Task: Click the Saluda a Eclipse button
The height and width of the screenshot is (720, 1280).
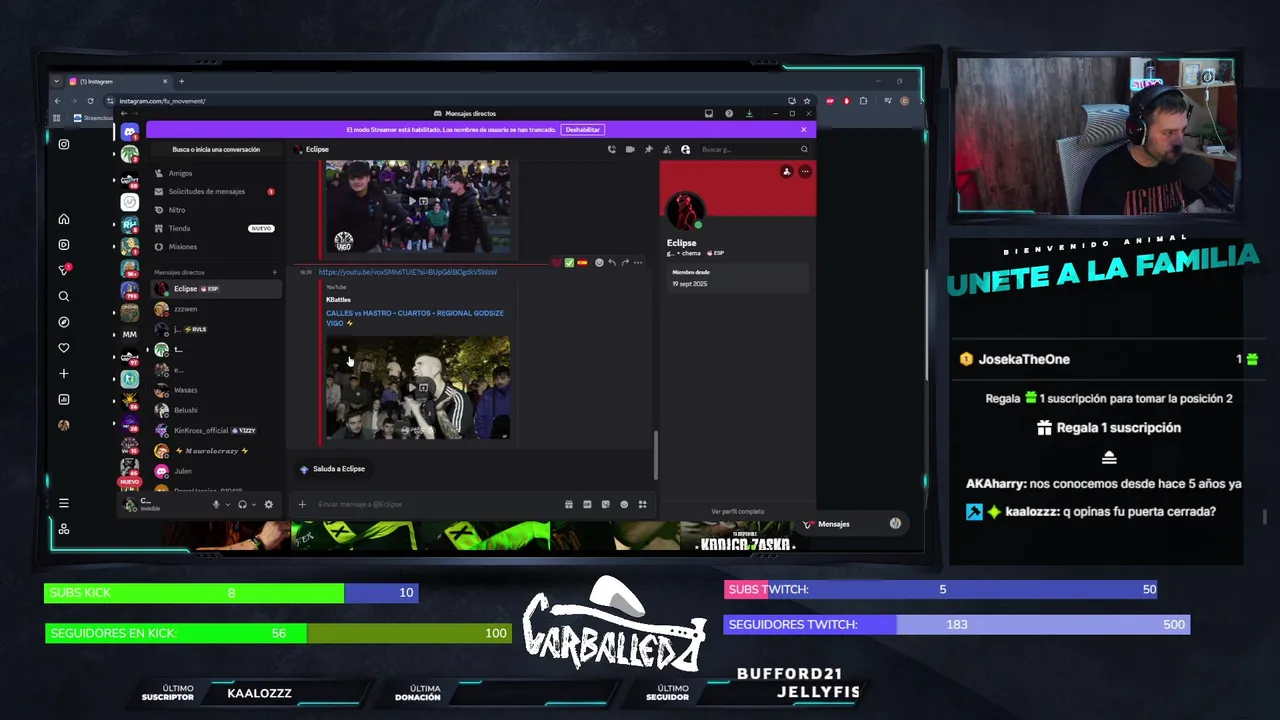Action: pyautogui.click(x=332, y=468)
